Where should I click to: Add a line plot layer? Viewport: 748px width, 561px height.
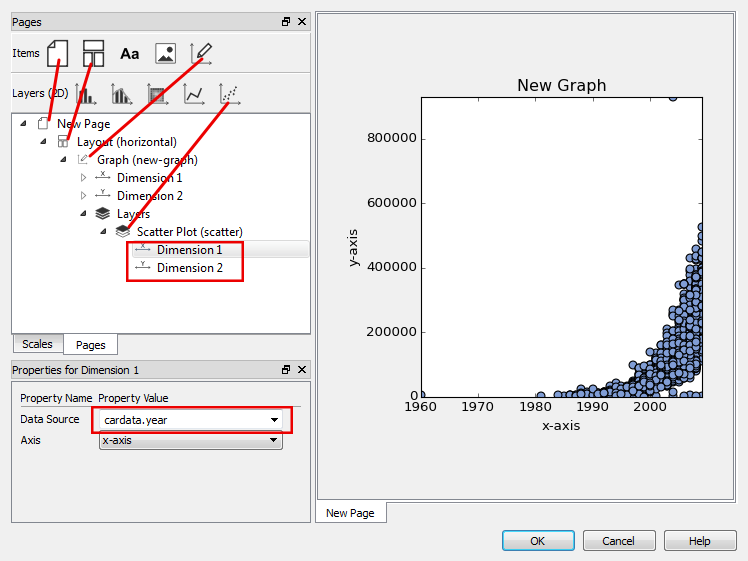(x=194, y=94)
